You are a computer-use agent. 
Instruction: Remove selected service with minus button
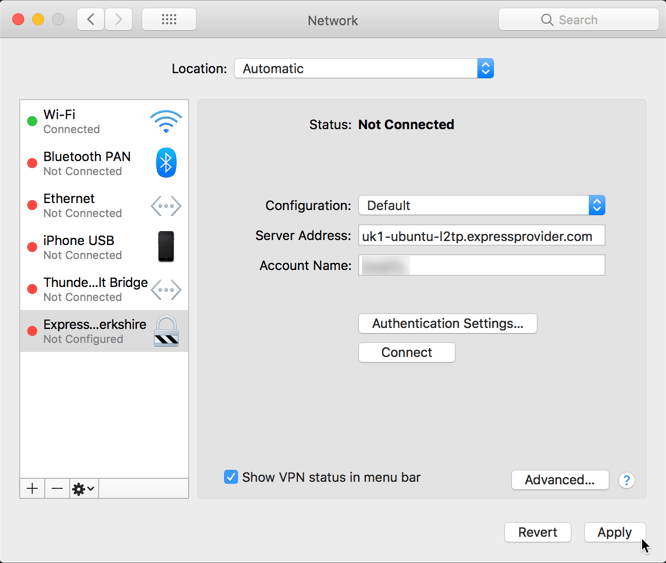click(57, 489)
